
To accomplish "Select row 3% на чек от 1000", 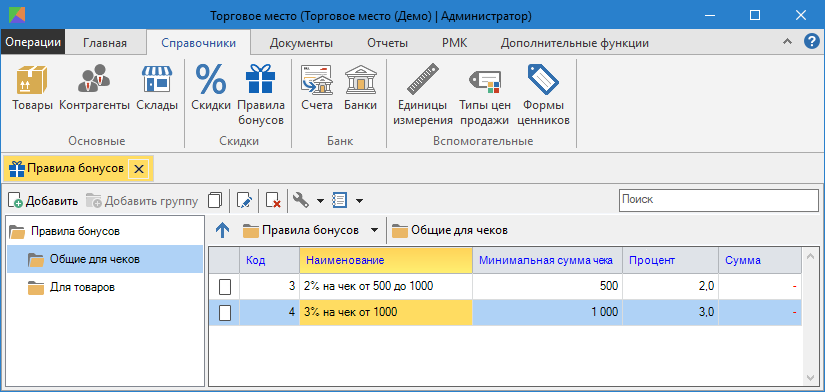I will 506,312.
